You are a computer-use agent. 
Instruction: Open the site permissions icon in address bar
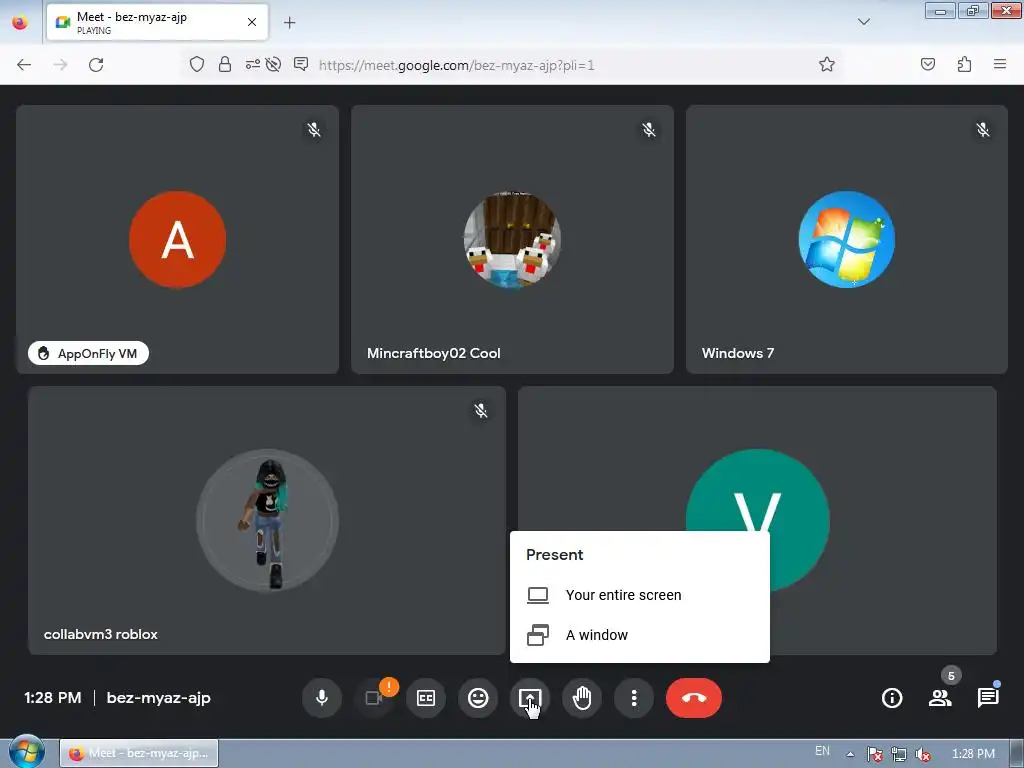click(x=252, y=64)
